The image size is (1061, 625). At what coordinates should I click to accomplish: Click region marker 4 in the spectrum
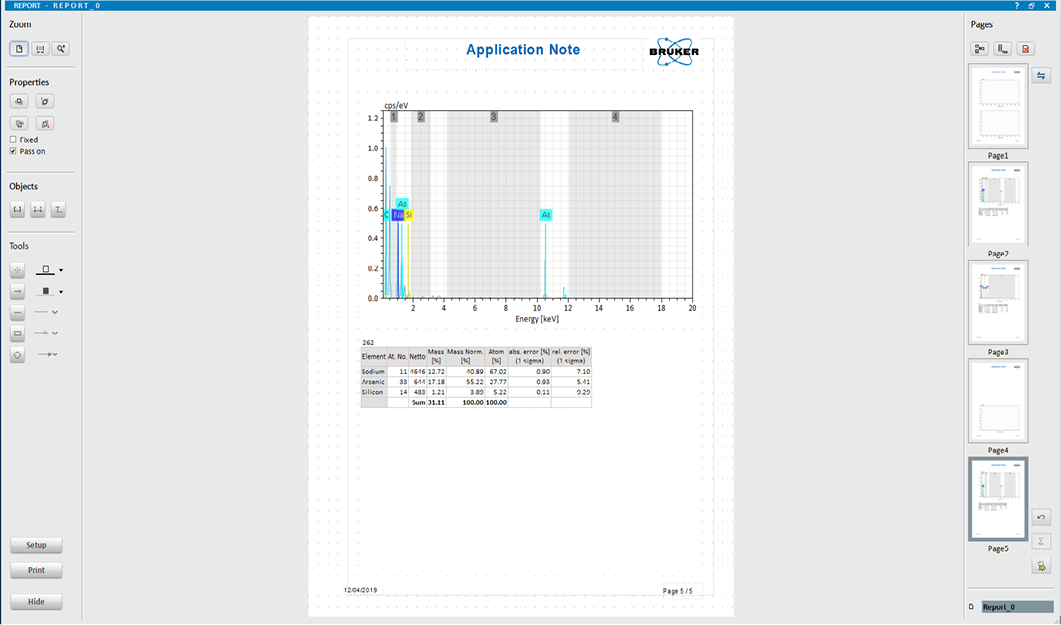click(615, 117)
